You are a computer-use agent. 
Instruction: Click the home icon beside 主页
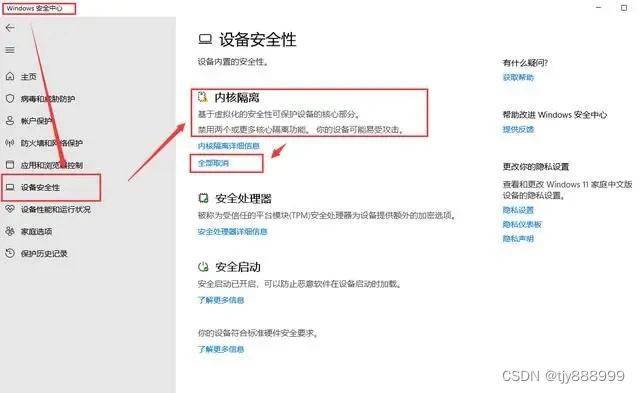tap(10, 76)
